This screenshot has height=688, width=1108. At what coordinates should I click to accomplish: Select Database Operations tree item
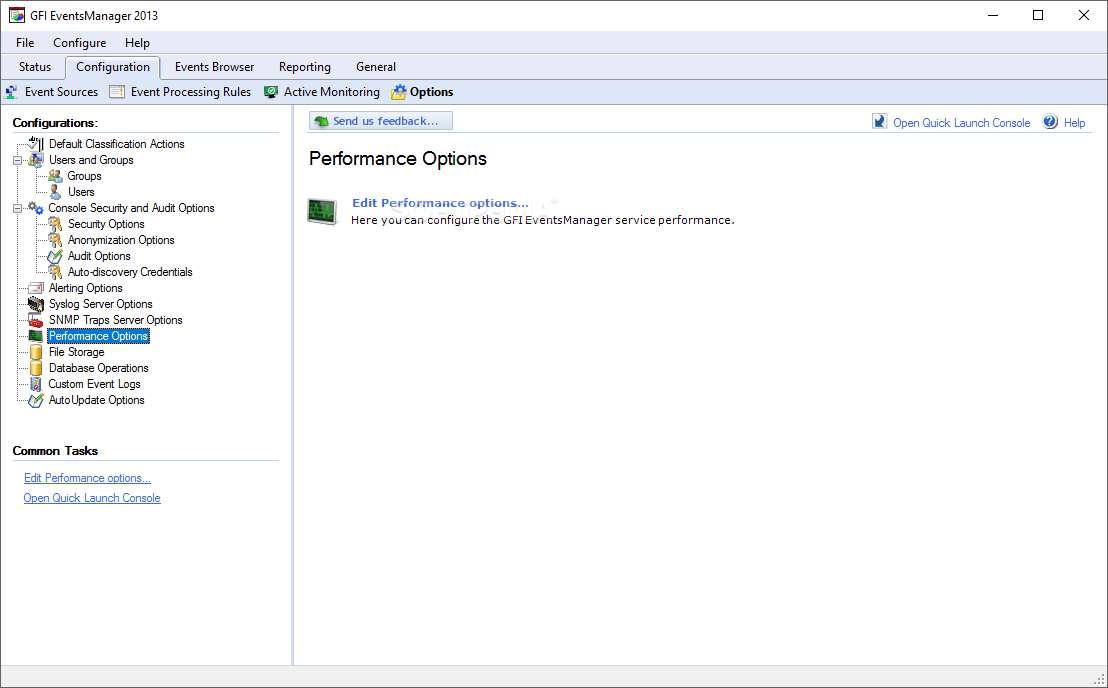[98, 368]
